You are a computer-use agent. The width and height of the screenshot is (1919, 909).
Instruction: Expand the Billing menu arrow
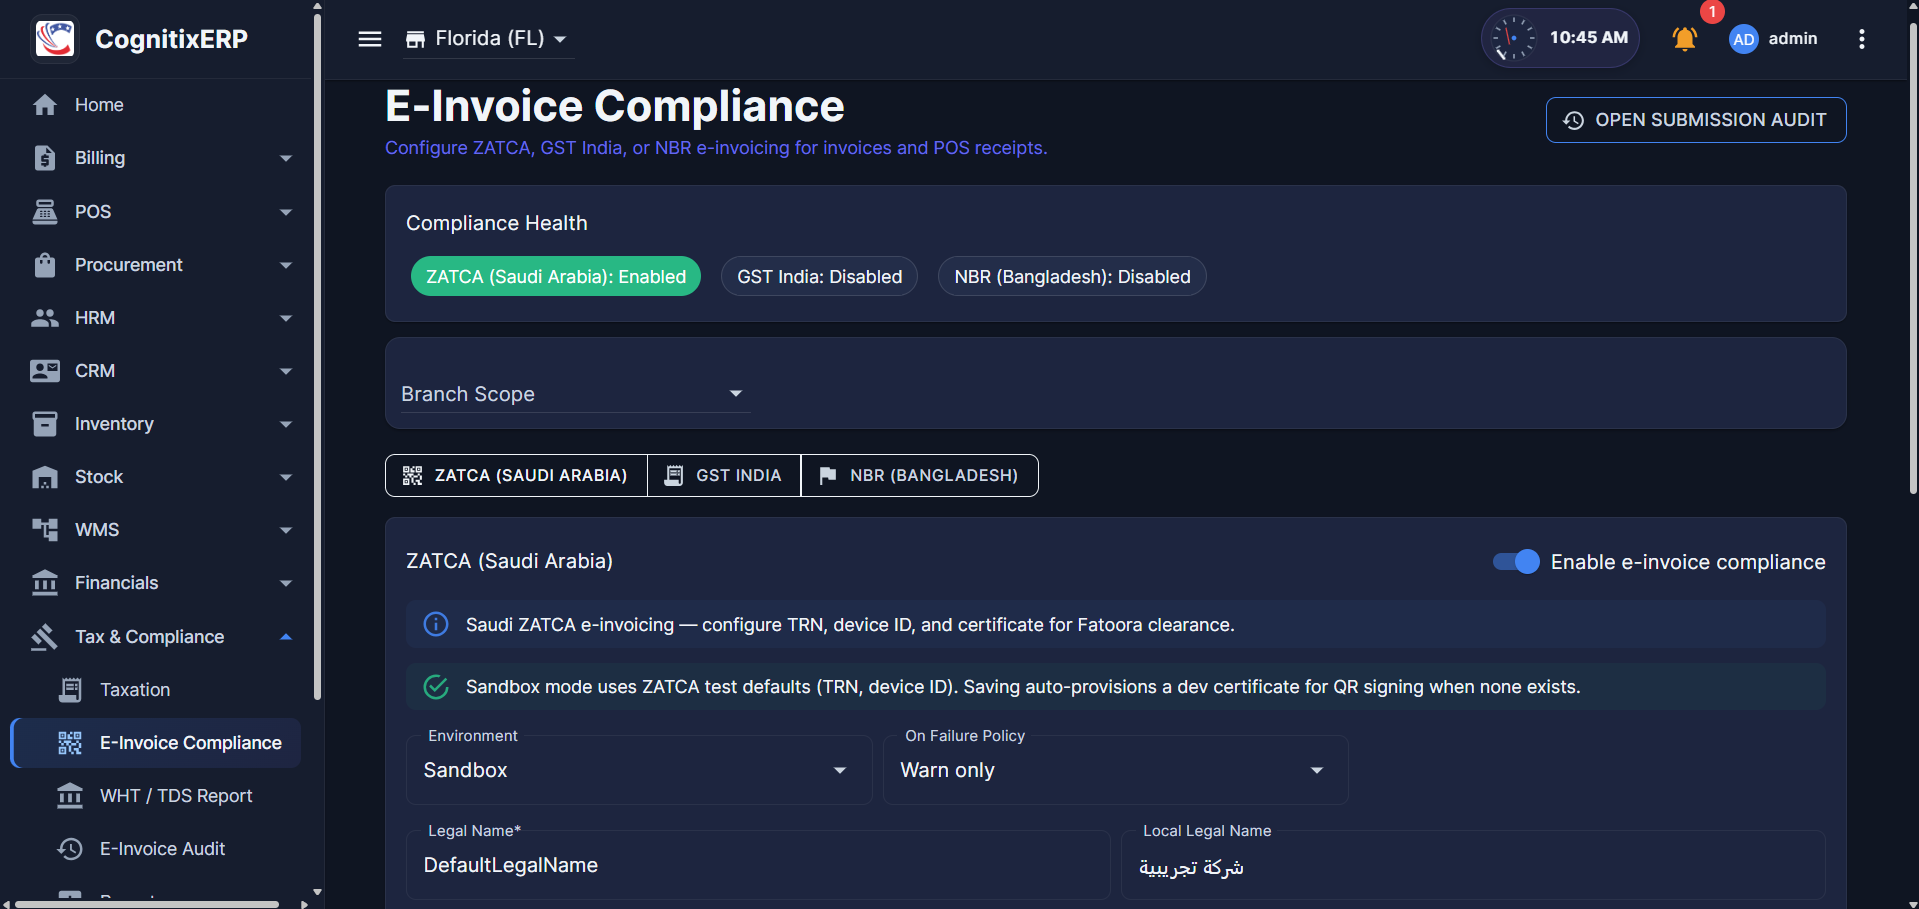(286, 158)
